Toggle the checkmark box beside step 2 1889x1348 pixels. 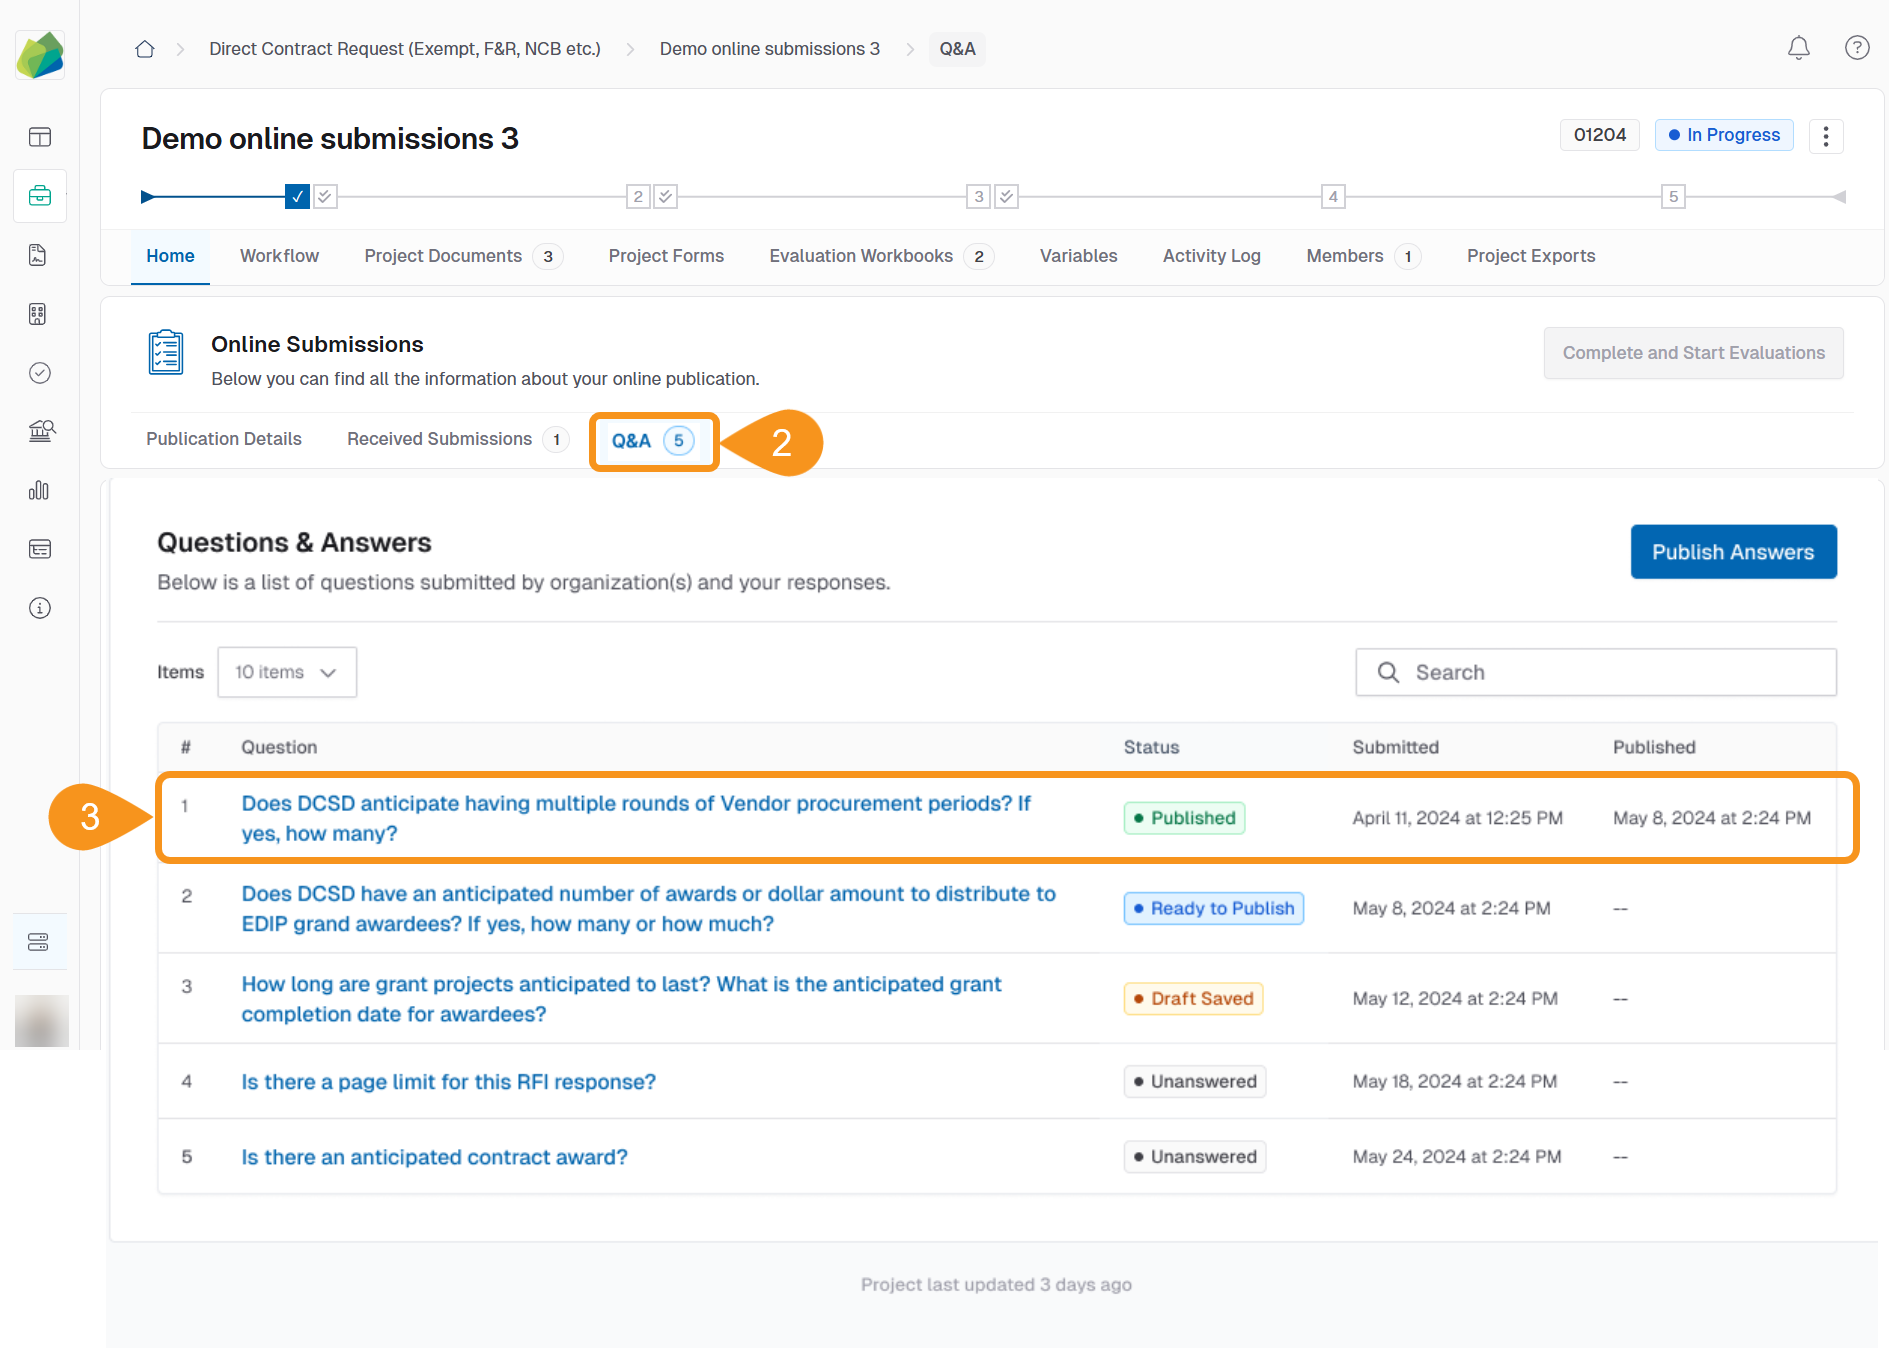[666, 197]
